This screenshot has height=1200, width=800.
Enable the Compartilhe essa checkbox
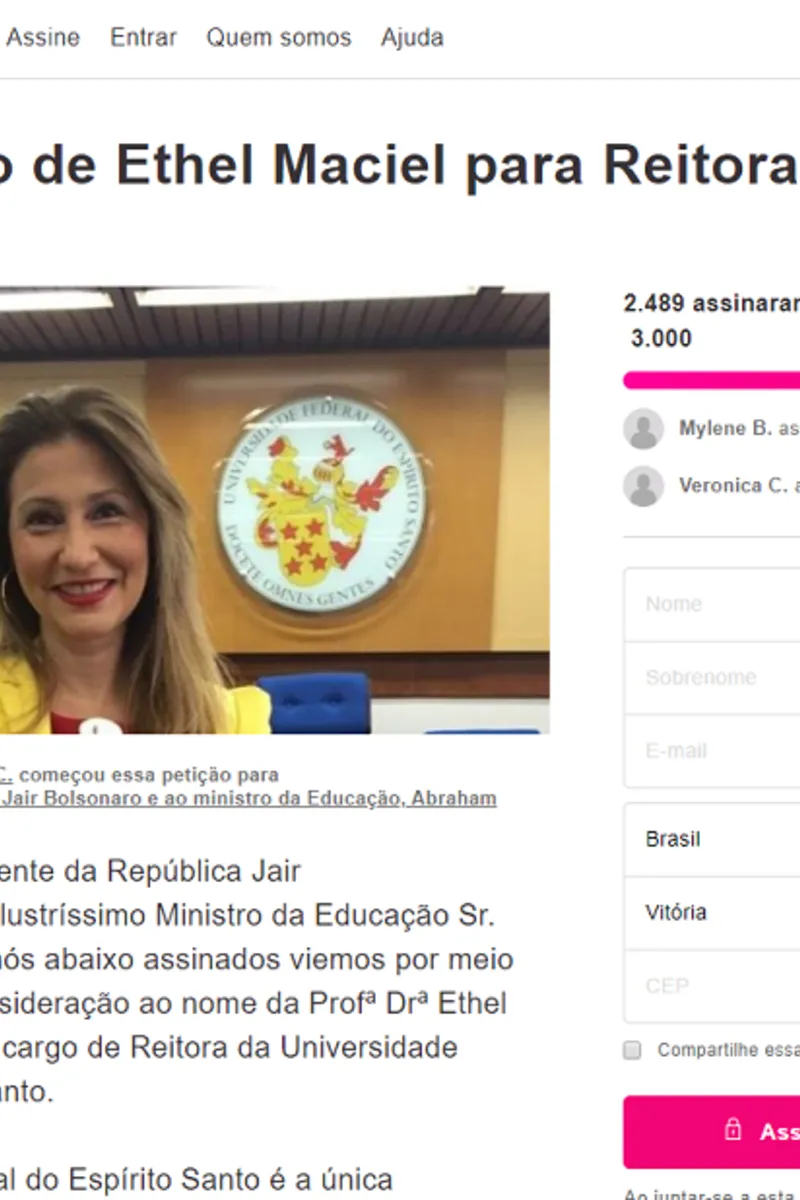(632, 1050)
